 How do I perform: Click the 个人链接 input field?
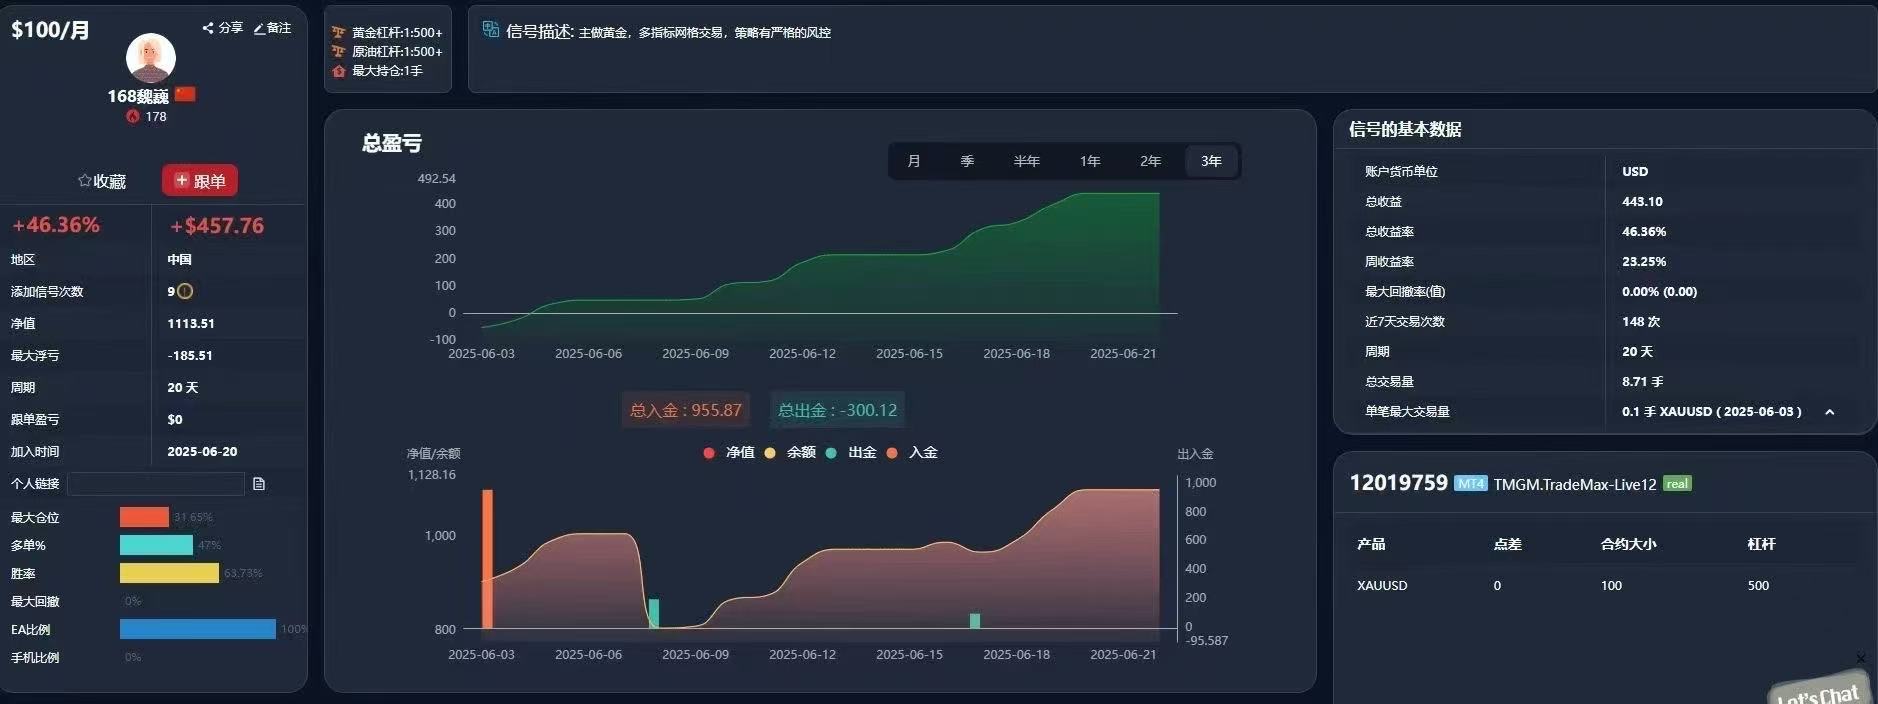pos(156,484)
